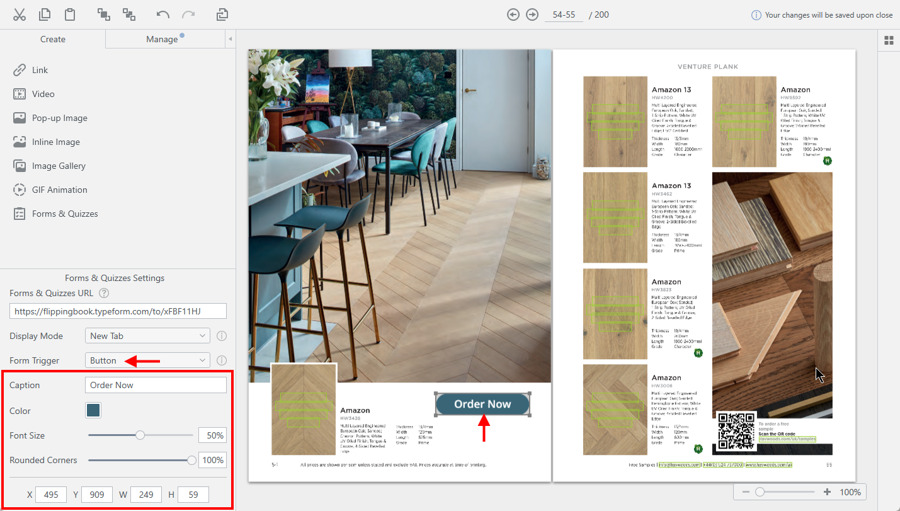Click the Bring to front icon
This screenshot has width=900, height=511.
103,14
